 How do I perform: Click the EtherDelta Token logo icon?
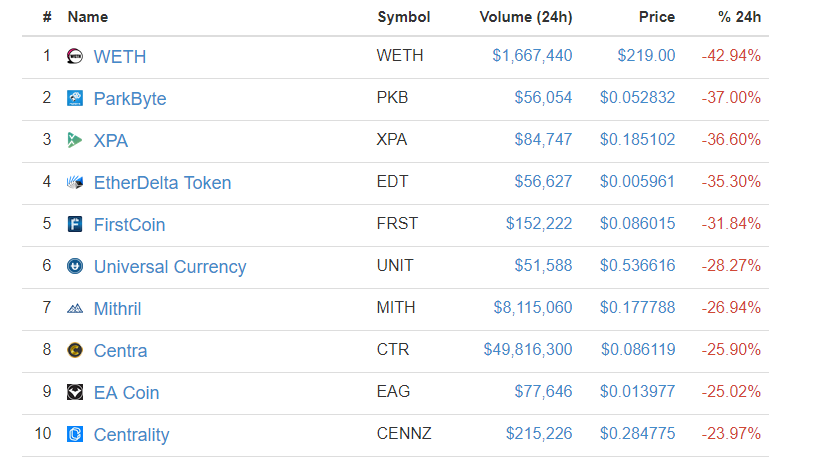tap(75, 182)
